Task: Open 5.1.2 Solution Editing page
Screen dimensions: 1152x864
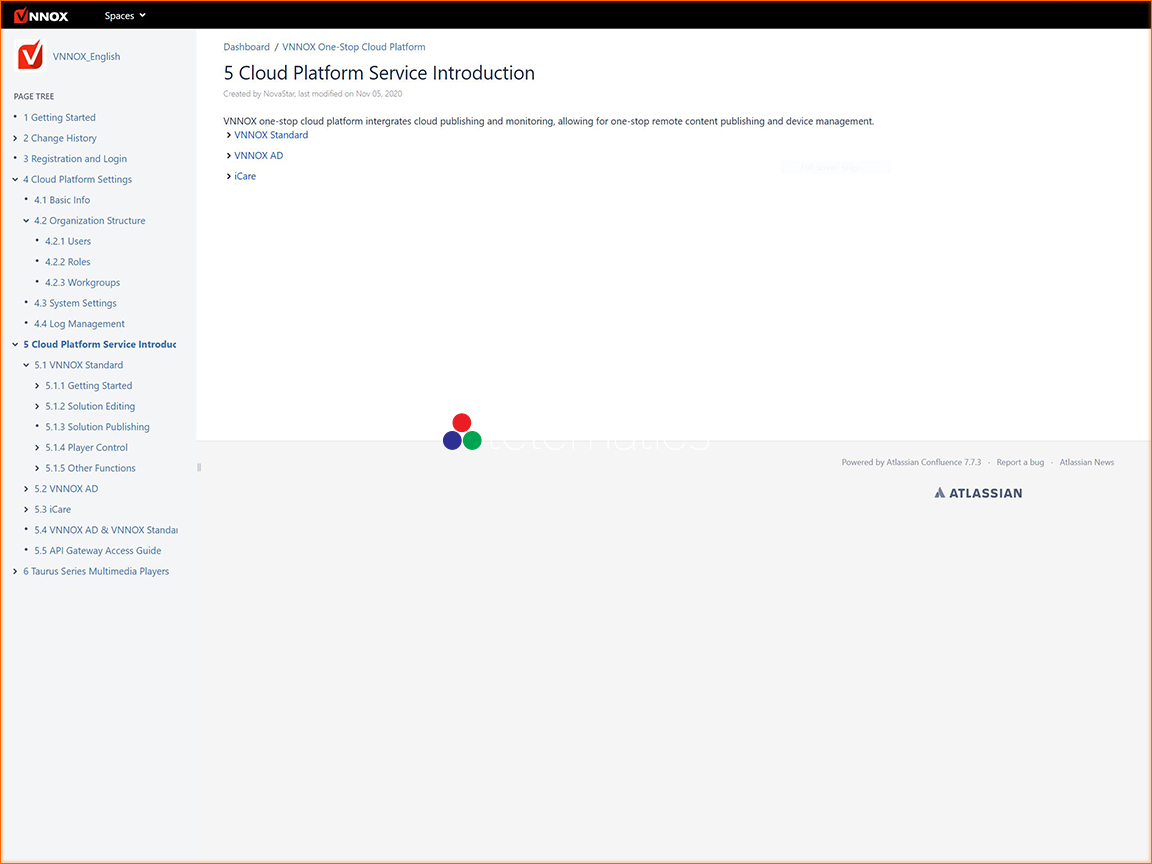Action: (x=90, y=406)
